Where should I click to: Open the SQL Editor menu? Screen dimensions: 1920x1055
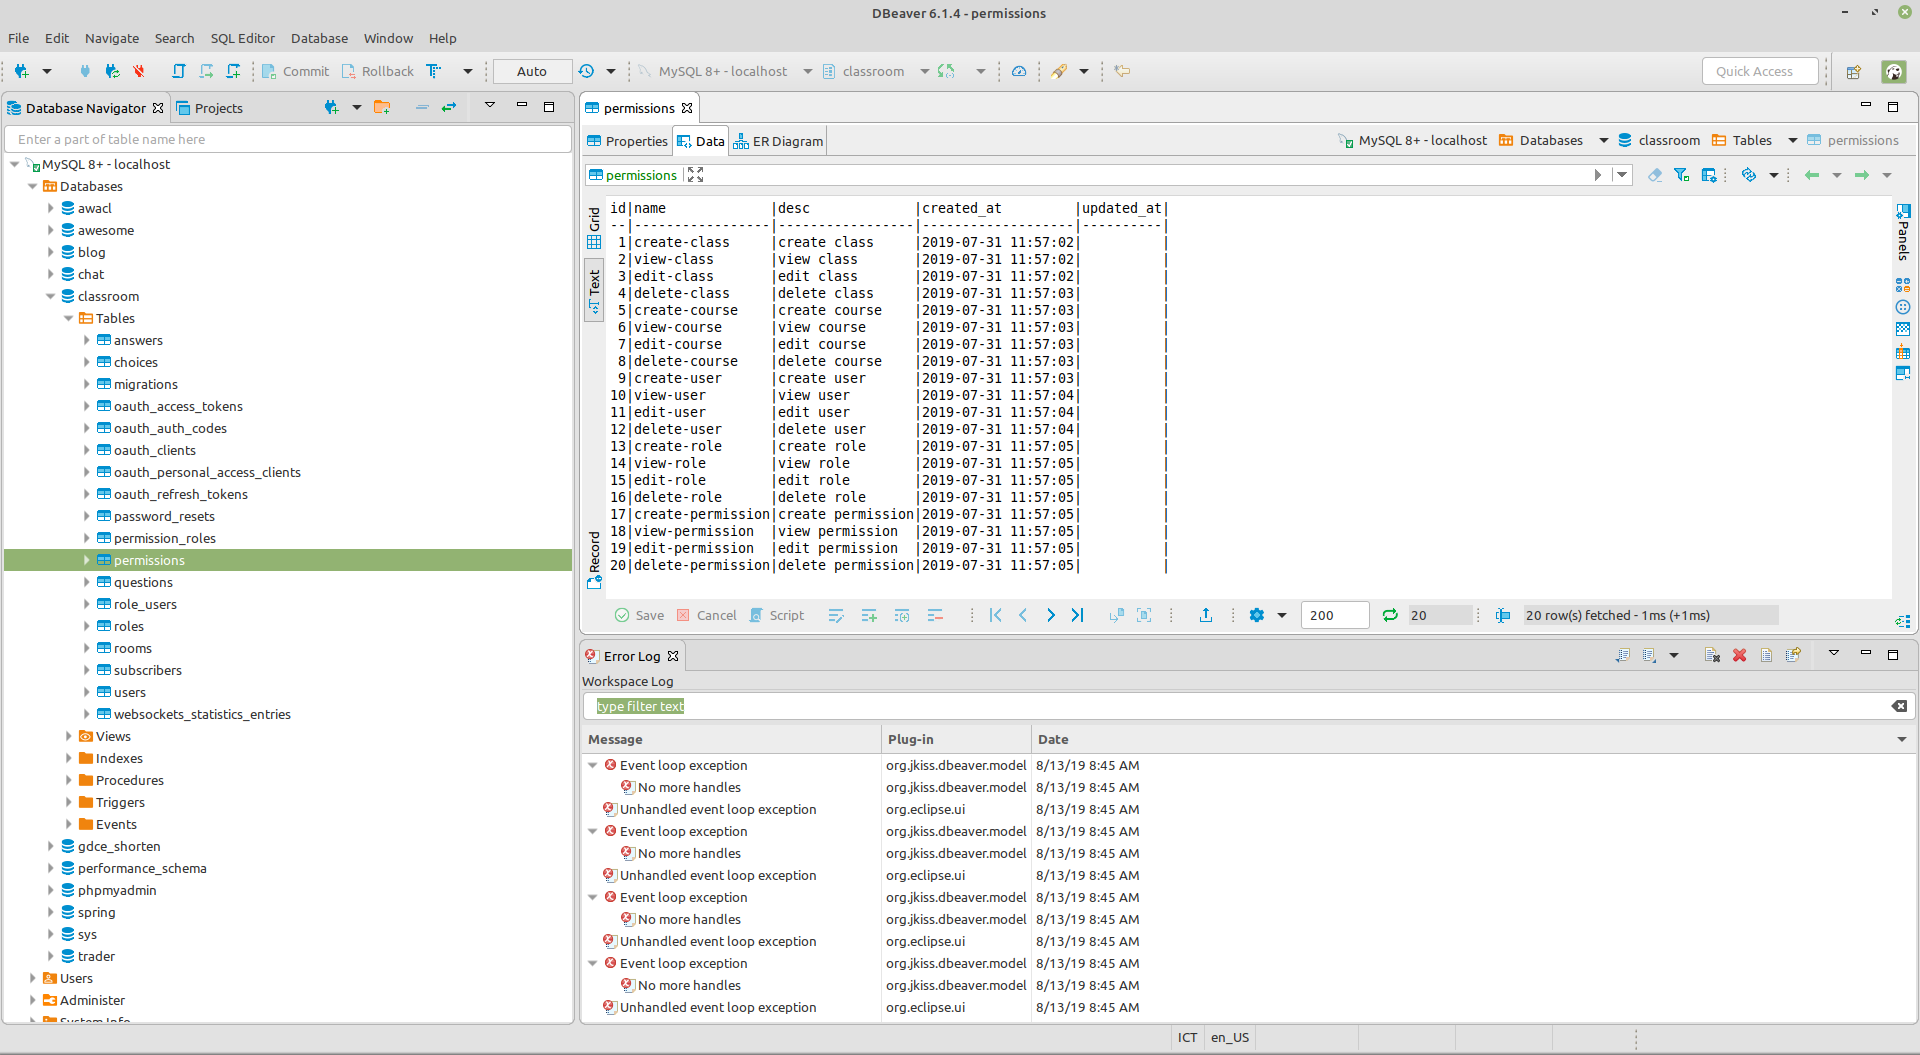tap(242, 38)
